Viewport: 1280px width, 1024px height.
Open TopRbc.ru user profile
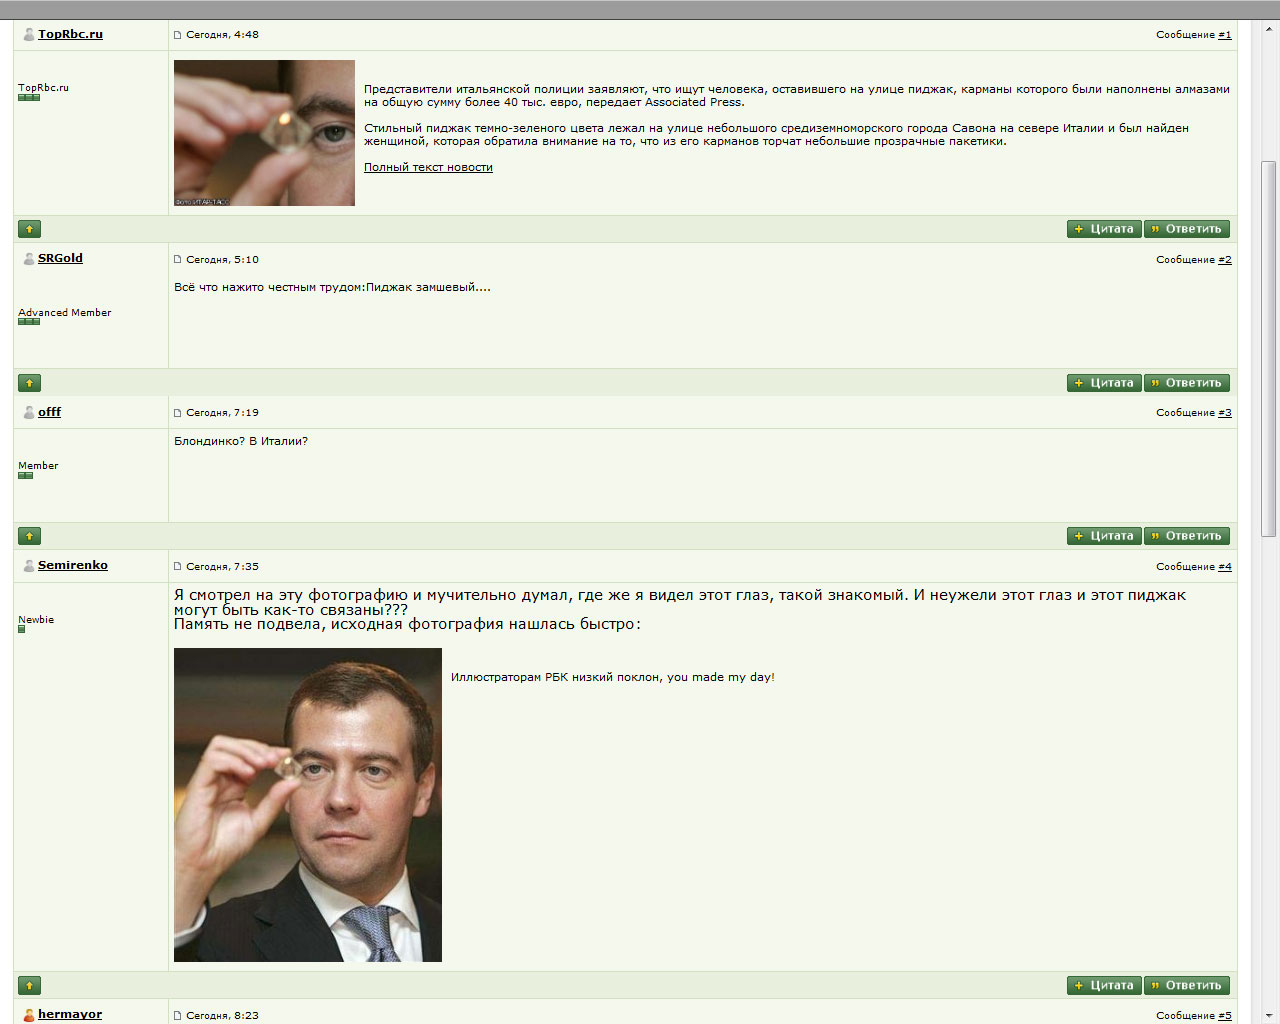(70, 34)
